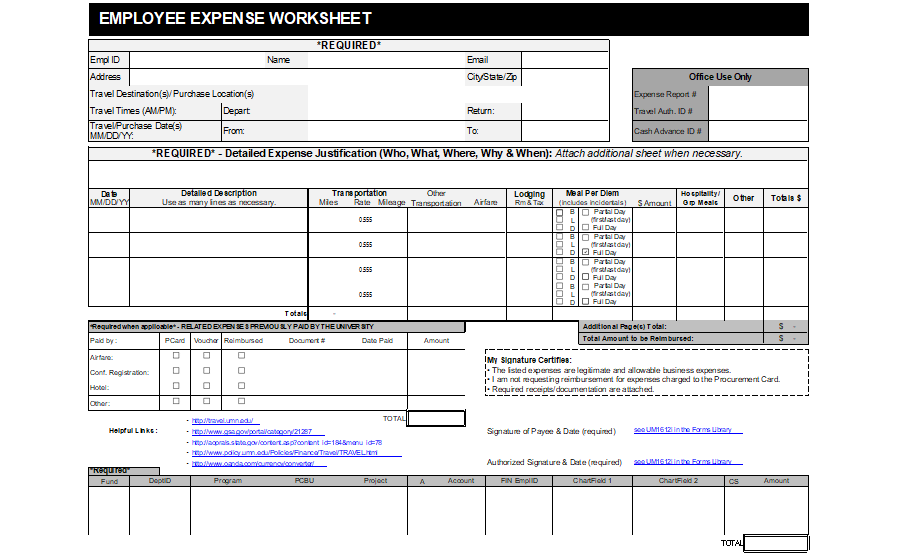The width and height of the screenshot is (900, 559).
Task: Click the "Airfare:" row label
Action: coord(102,358)
